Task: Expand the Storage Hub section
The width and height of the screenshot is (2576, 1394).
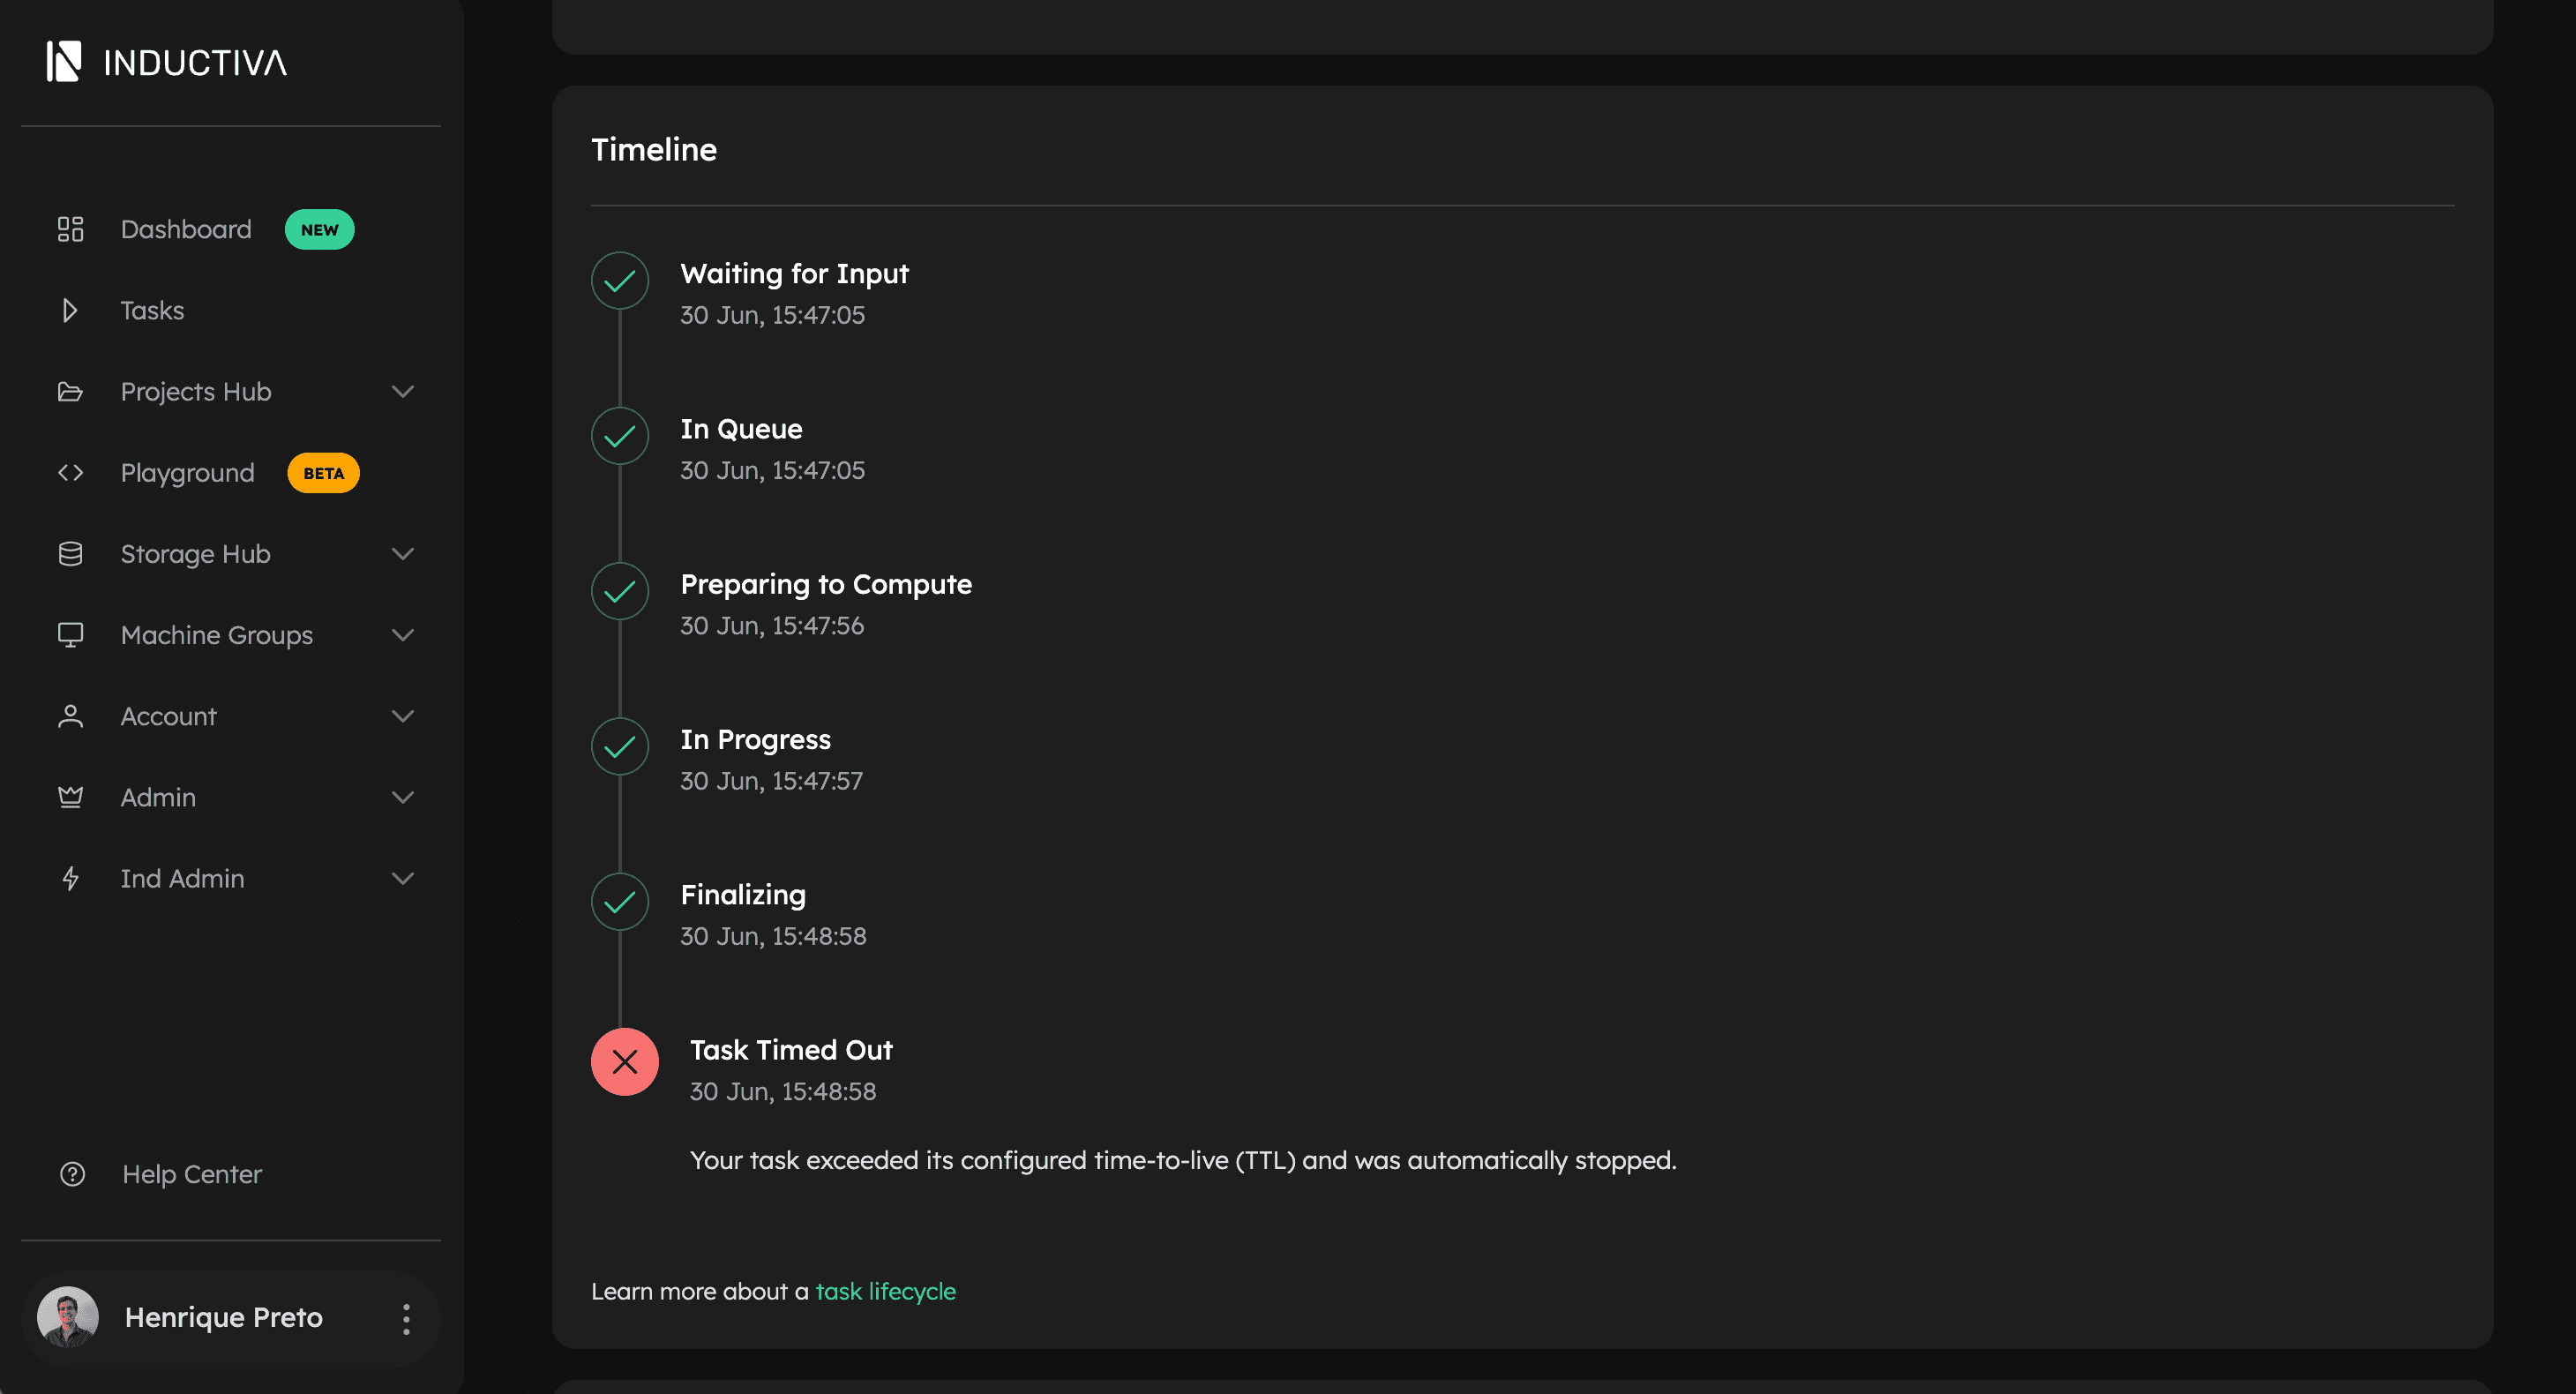Action: pos(403,553)
